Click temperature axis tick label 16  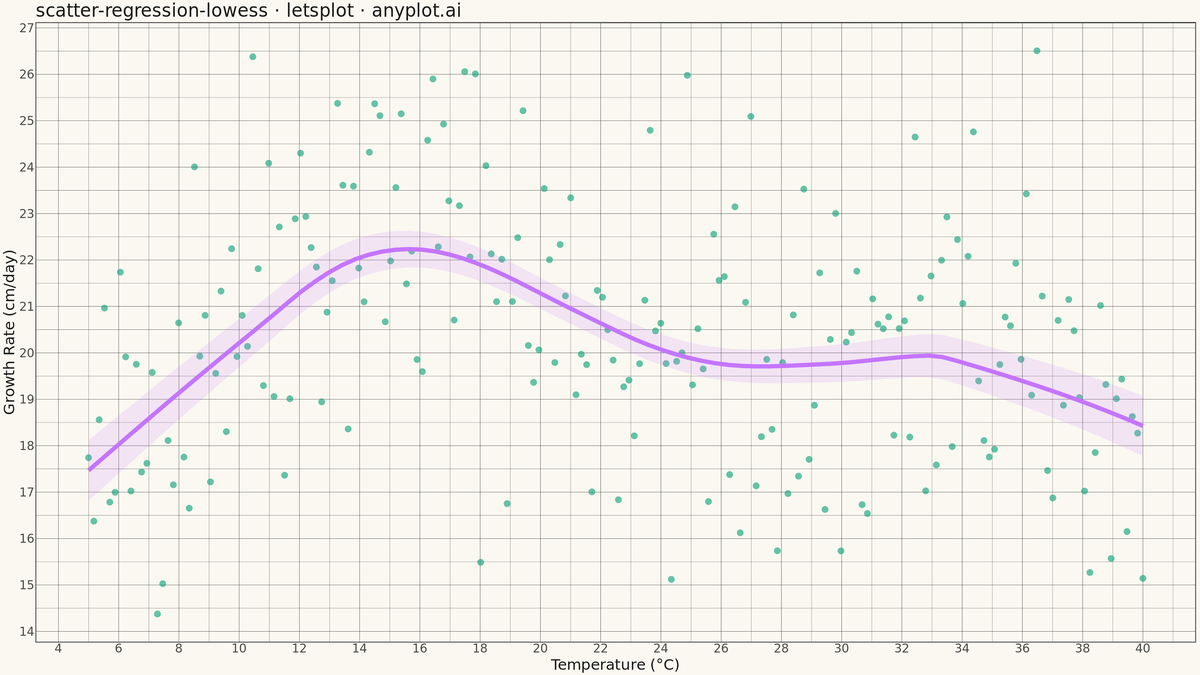[x=420, y=648]
